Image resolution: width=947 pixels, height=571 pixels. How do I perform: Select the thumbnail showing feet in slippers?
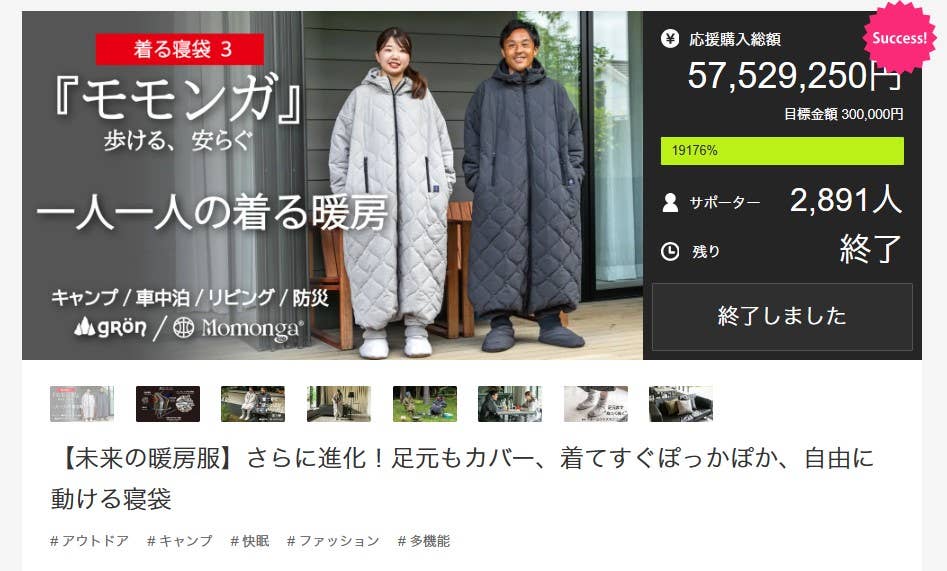[595, 404]
